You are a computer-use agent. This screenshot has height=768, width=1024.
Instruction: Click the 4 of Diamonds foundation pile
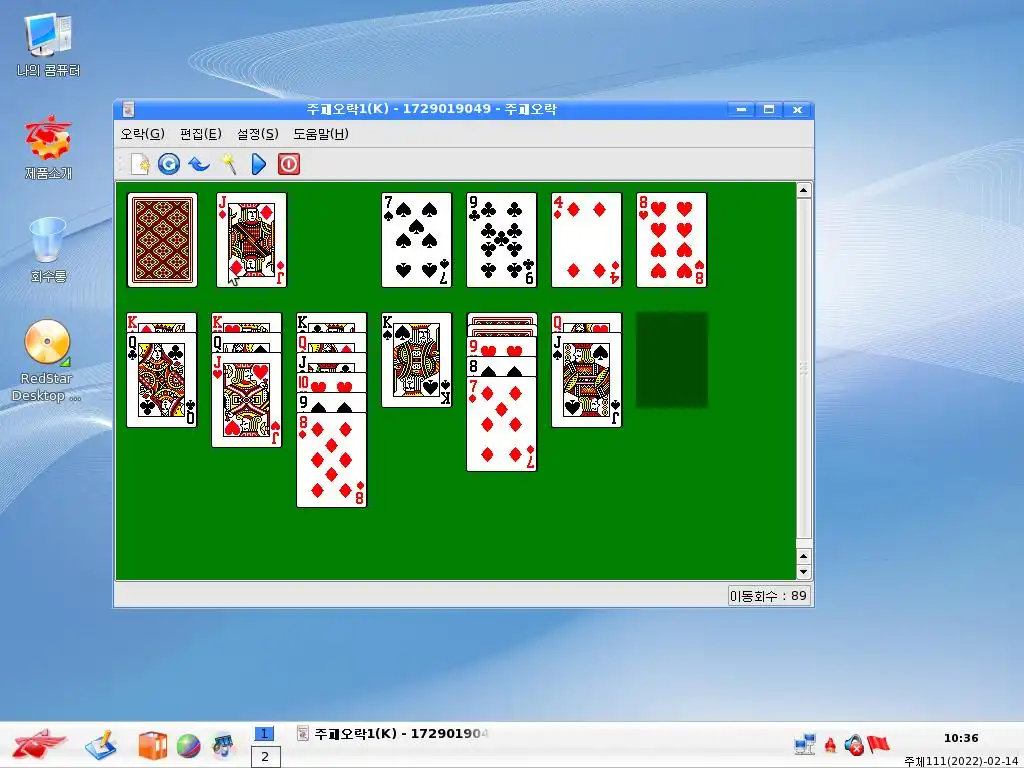click(586, 240)
